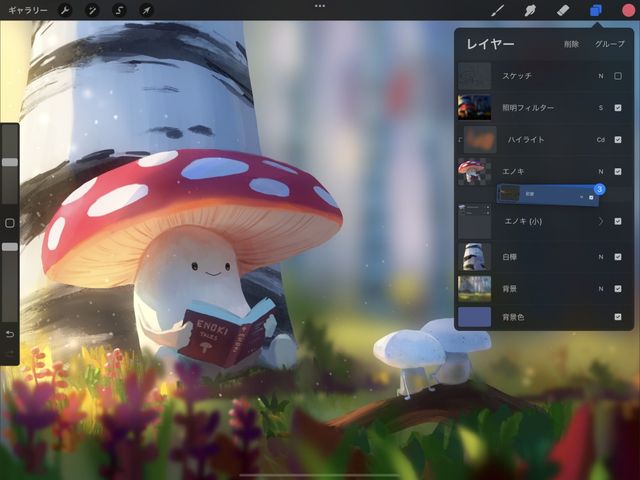The image size is (640, 480).
Task: Click the 照明フィルター layer name
Action: coord(528,108)
